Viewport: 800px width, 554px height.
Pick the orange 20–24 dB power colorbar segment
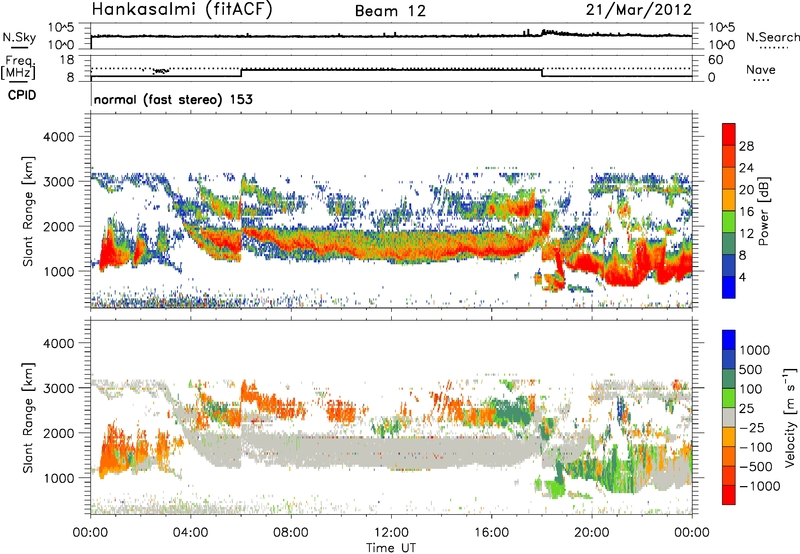[x=729, y=179]
